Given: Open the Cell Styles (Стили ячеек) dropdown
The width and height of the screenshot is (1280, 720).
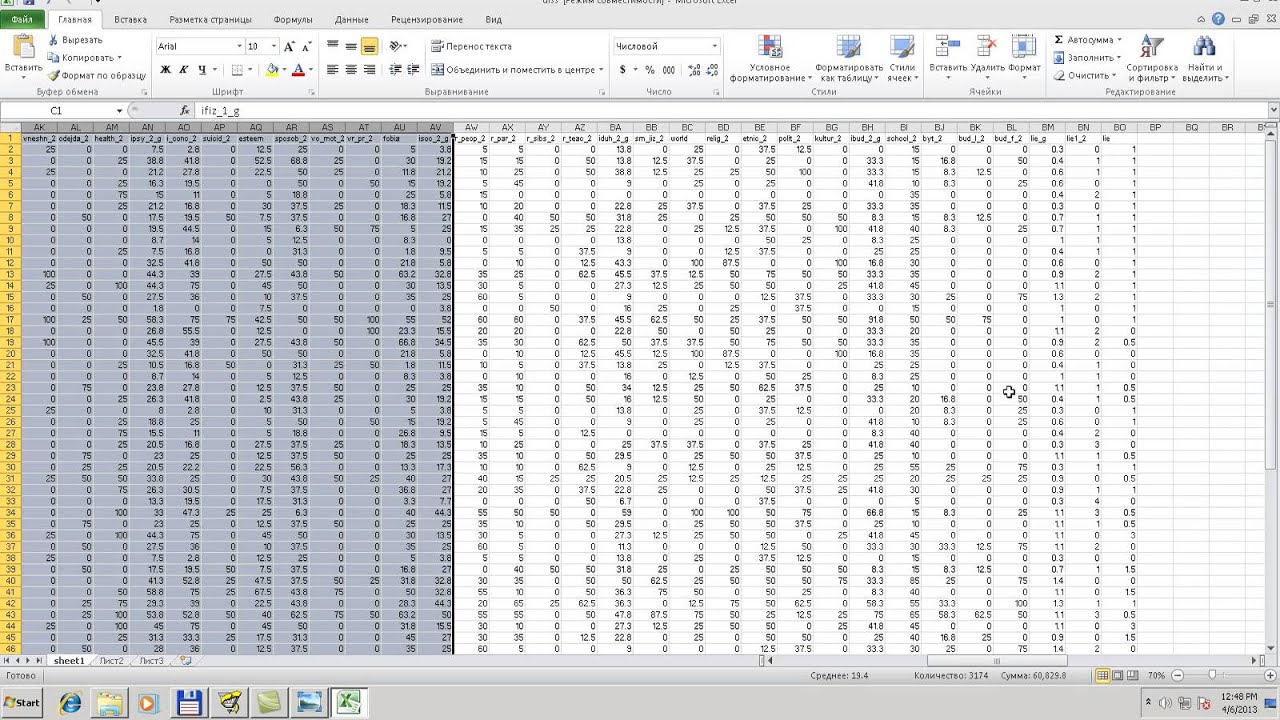Looking at the screenshot, I should coord(902,60).
